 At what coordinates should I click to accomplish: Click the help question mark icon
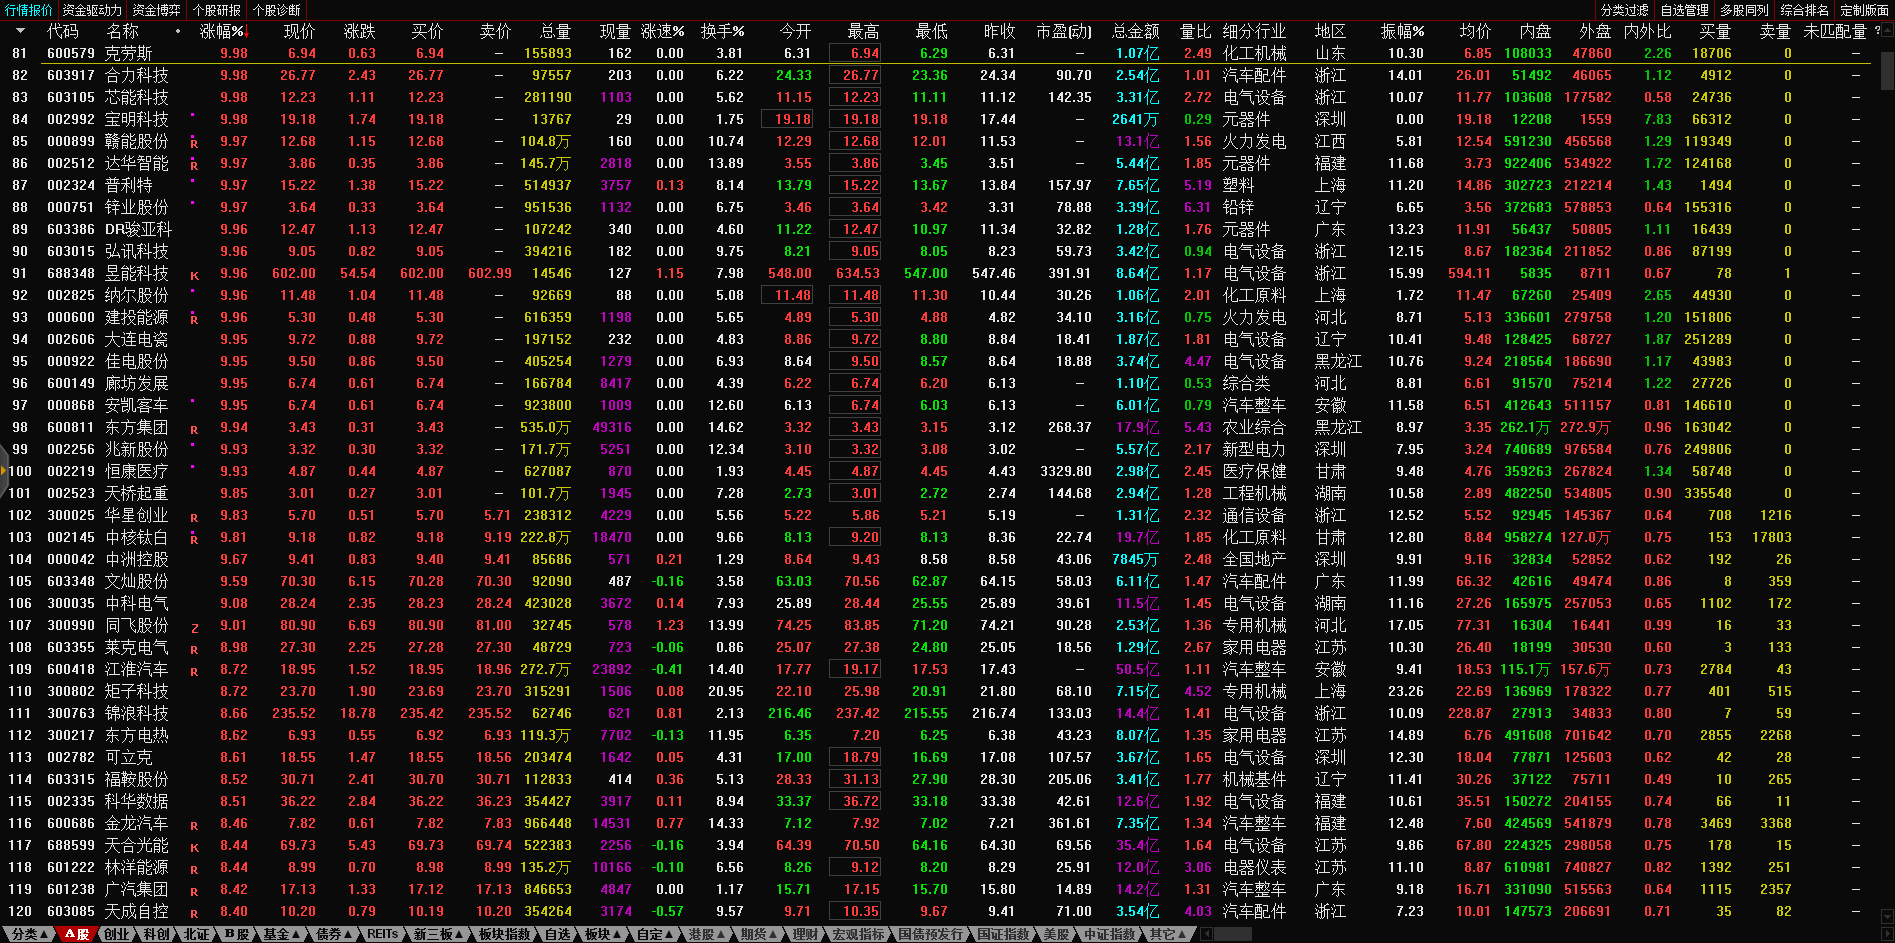[x=1877, y=31]
